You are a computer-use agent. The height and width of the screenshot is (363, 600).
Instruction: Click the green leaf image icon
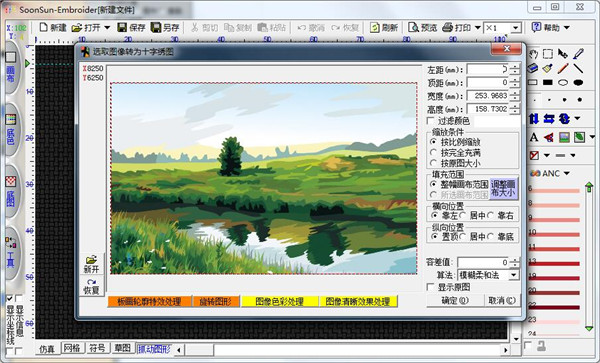579,137
